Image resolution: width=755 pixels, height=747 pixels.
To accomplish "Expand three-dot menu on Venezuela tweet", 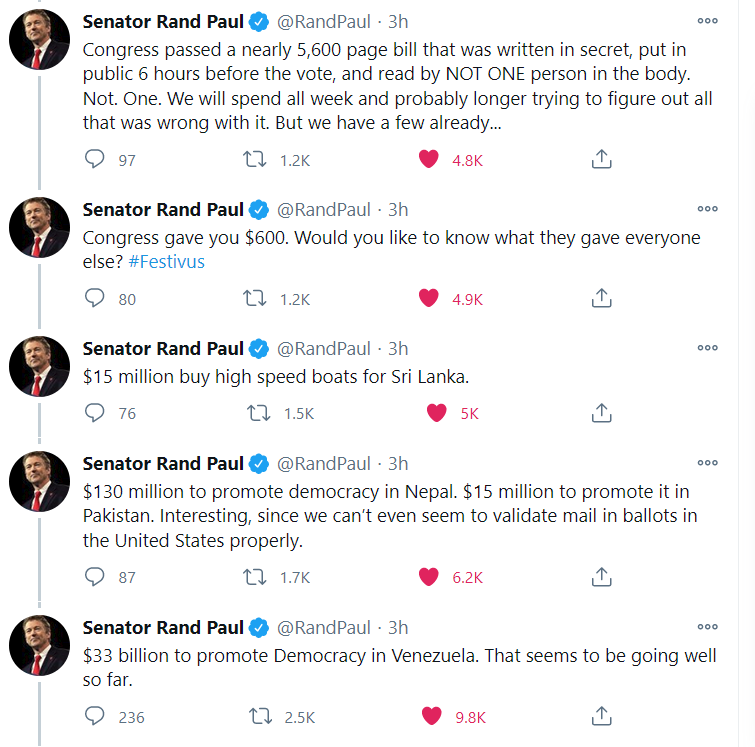I will click(x=707, y=627).
